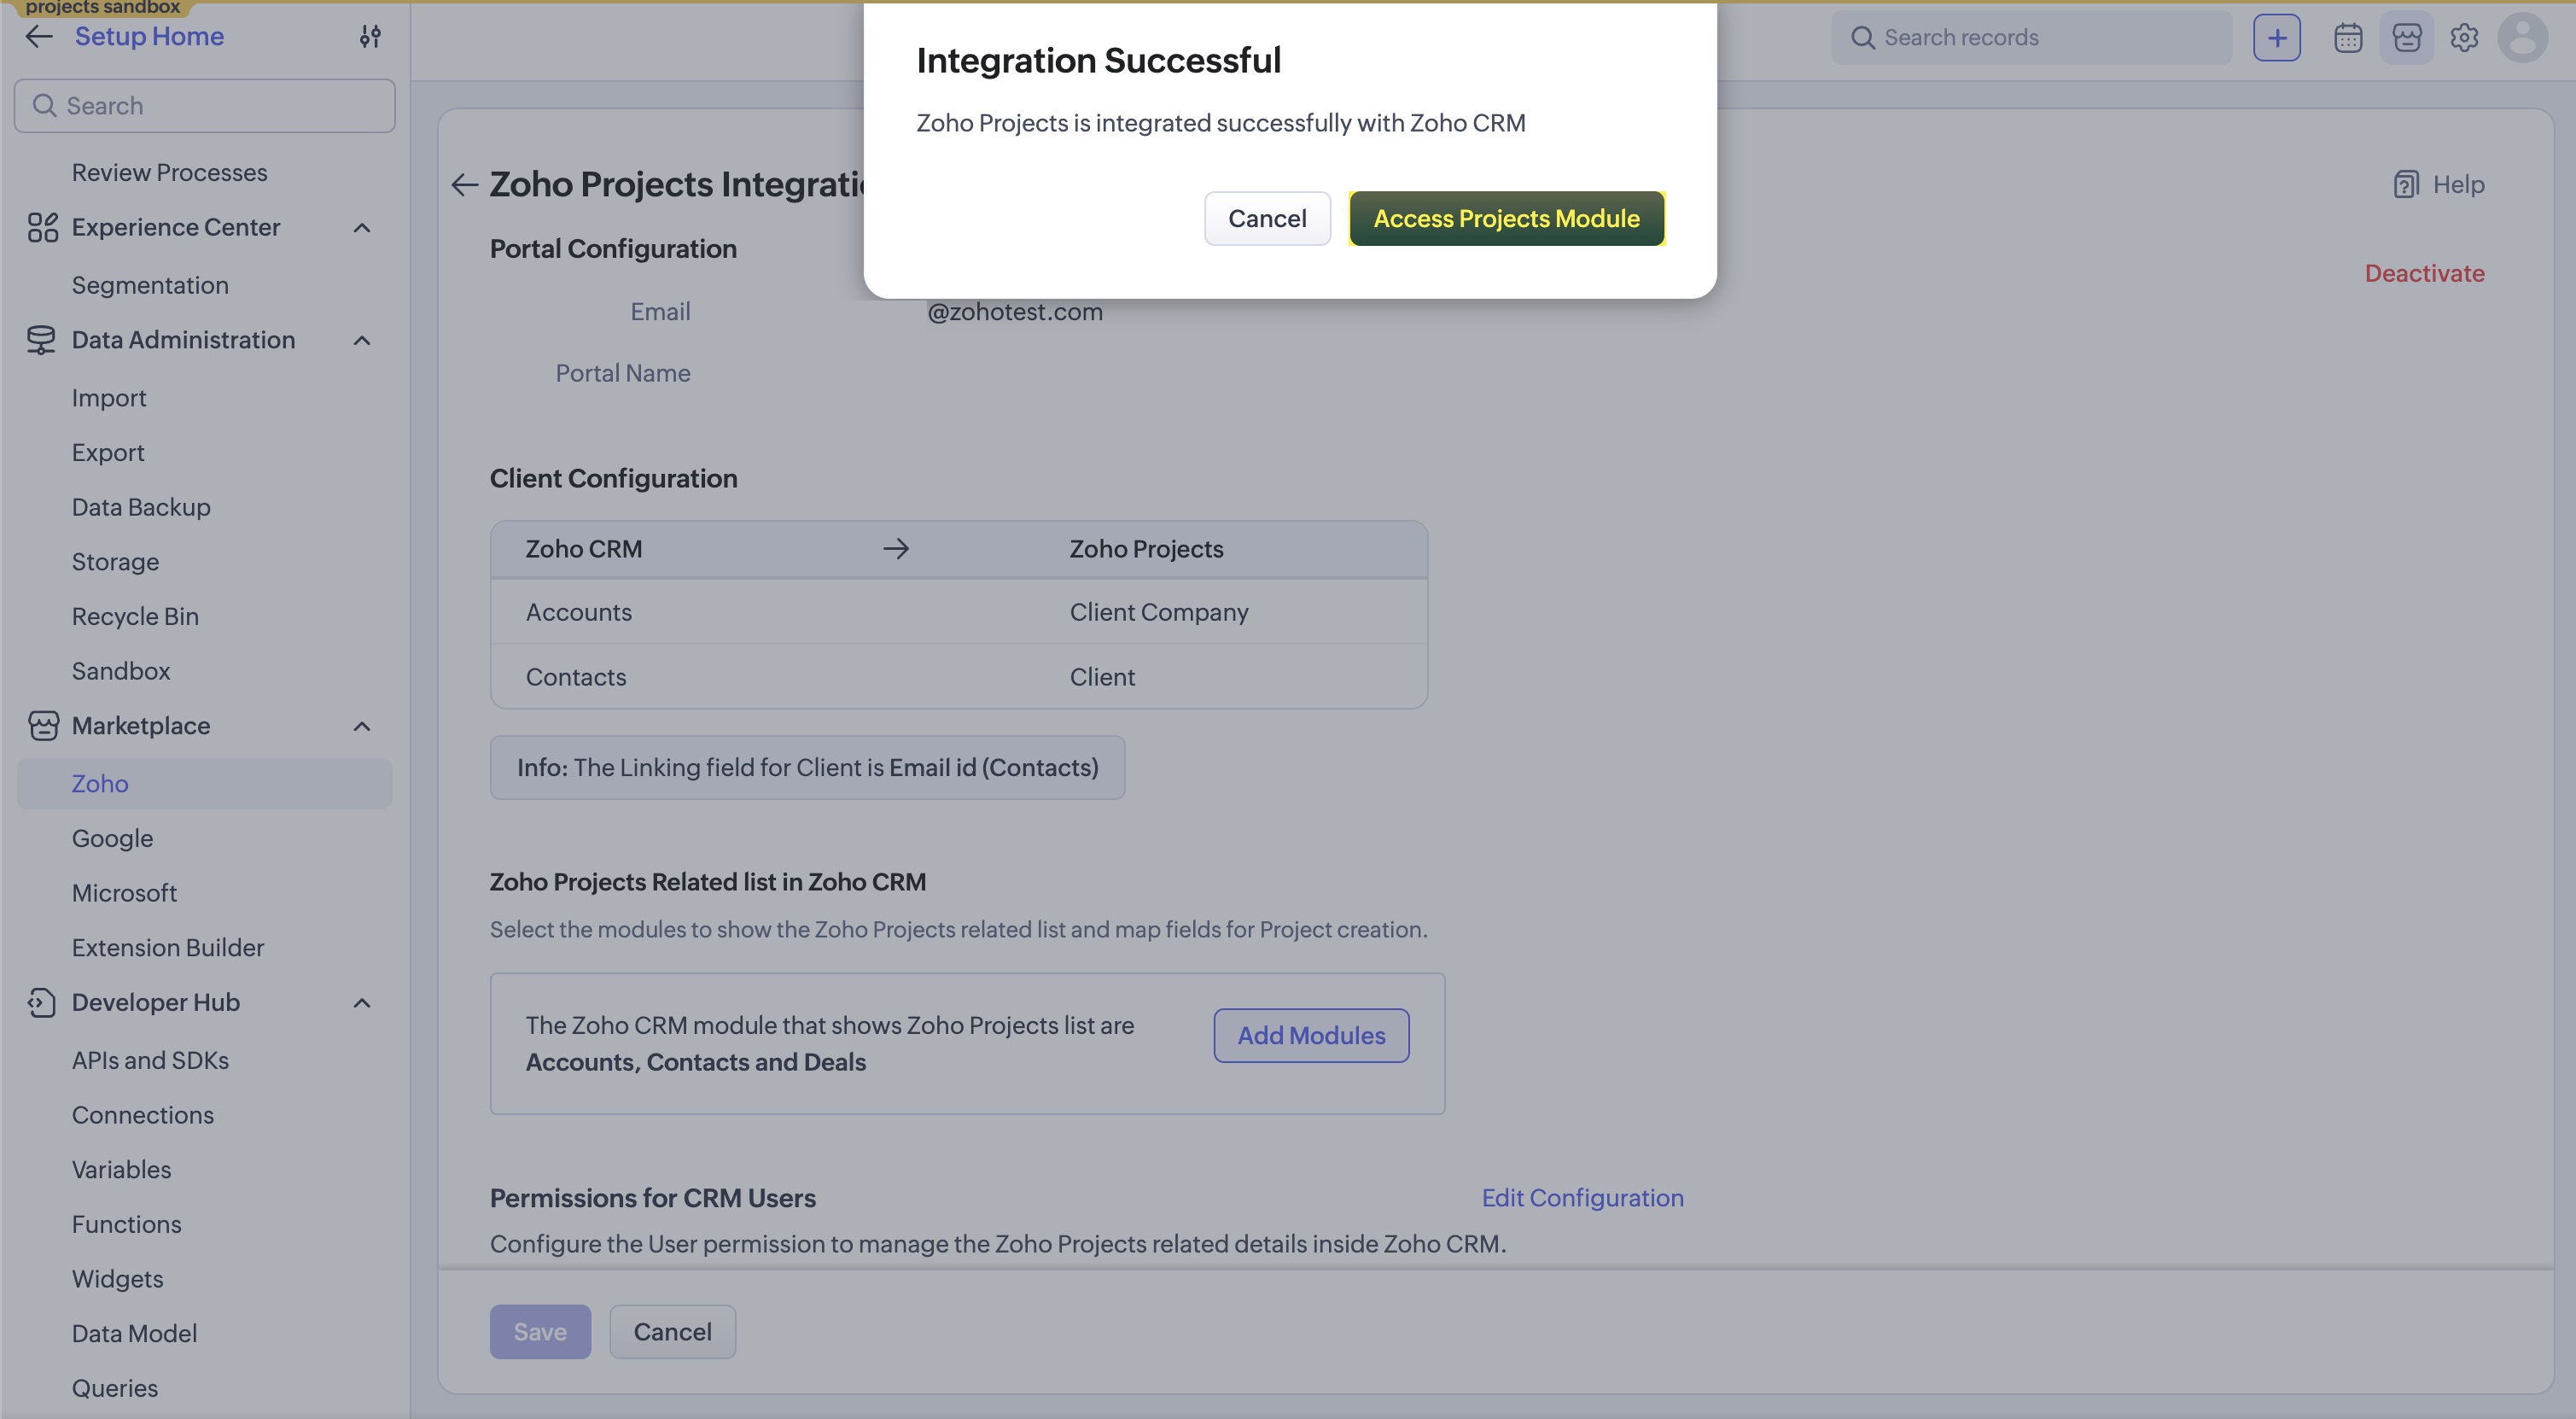Collapse the Marketplace section
The width and height of the screenshot is (2576, 1419).
click(362, 726)
